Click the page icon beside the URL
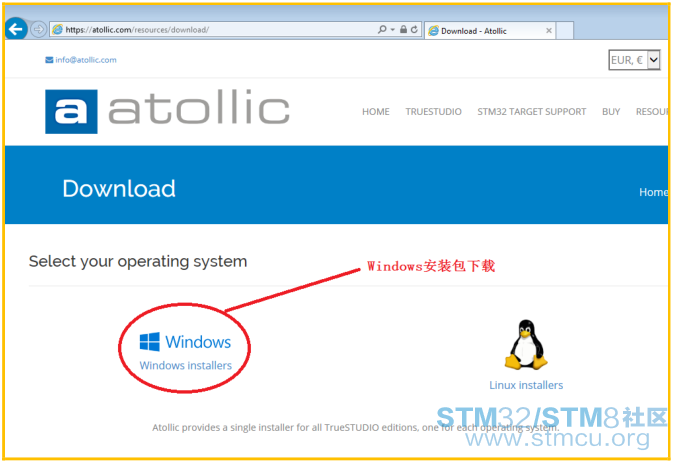The width and height of the screenshot is (674, 463). [57, 29]
